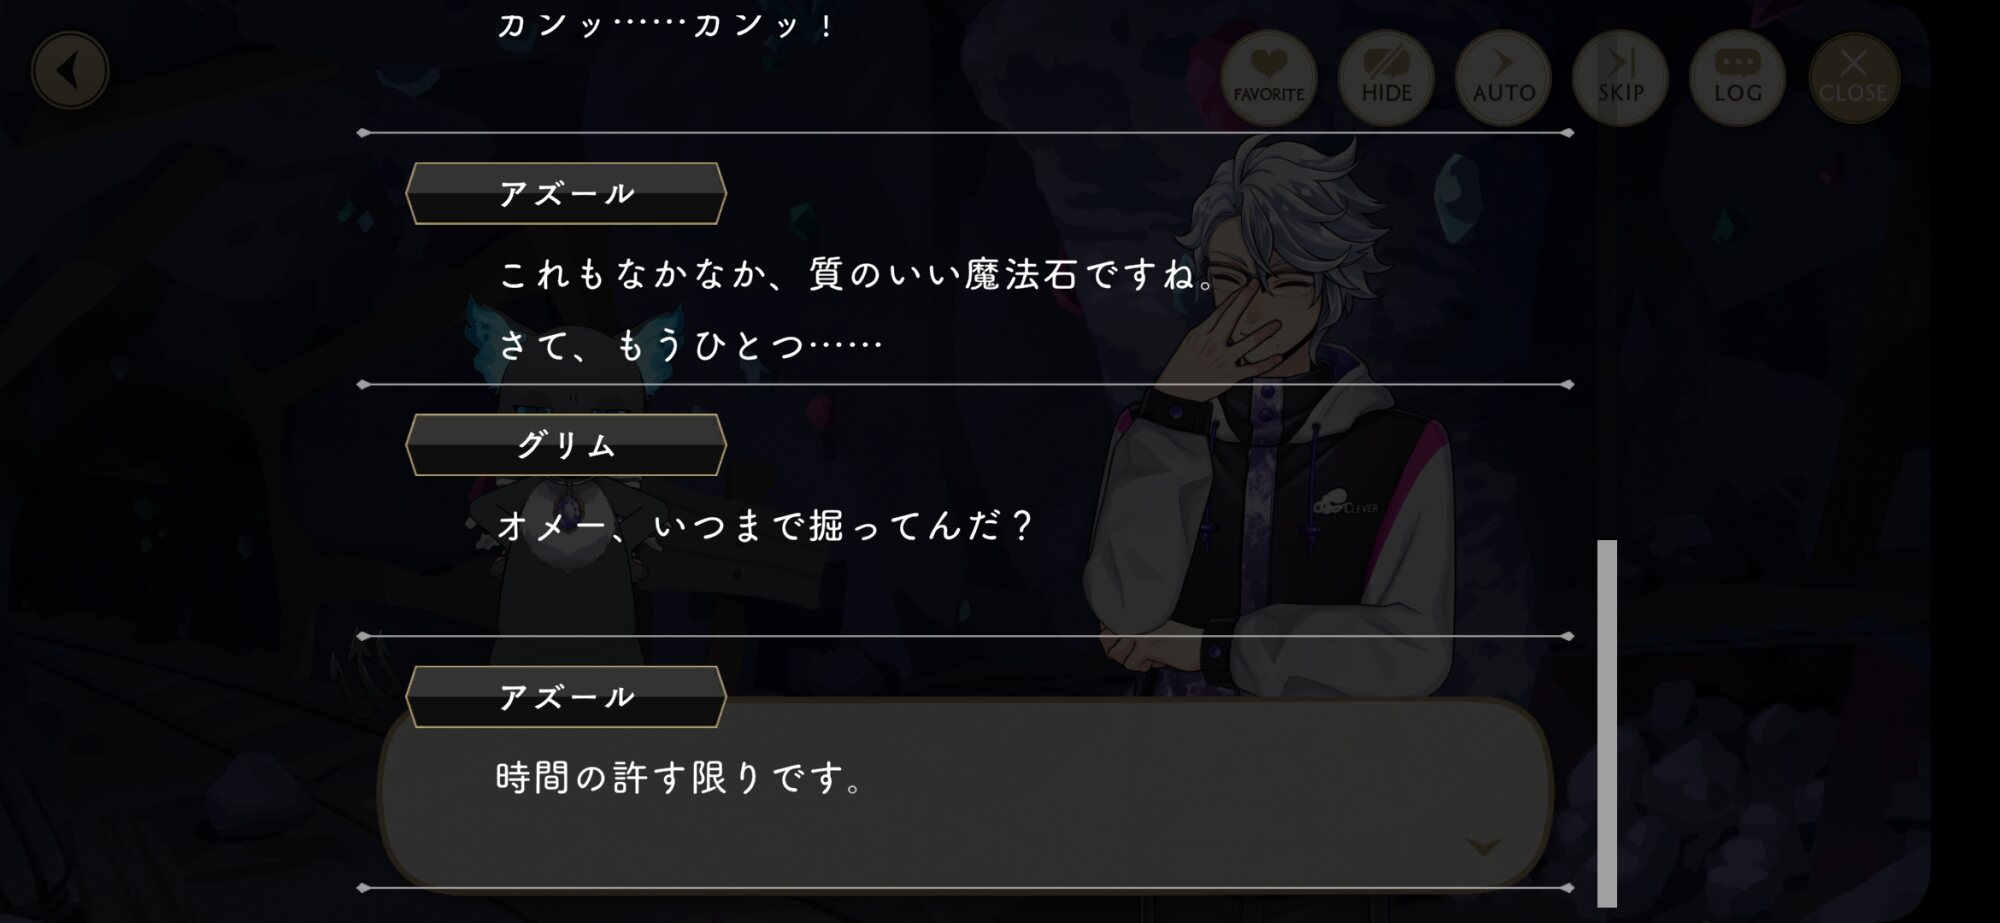This screenshot has width=2000, height=923.
Task: Tap the back arrow button
Action: coord(70,71)
